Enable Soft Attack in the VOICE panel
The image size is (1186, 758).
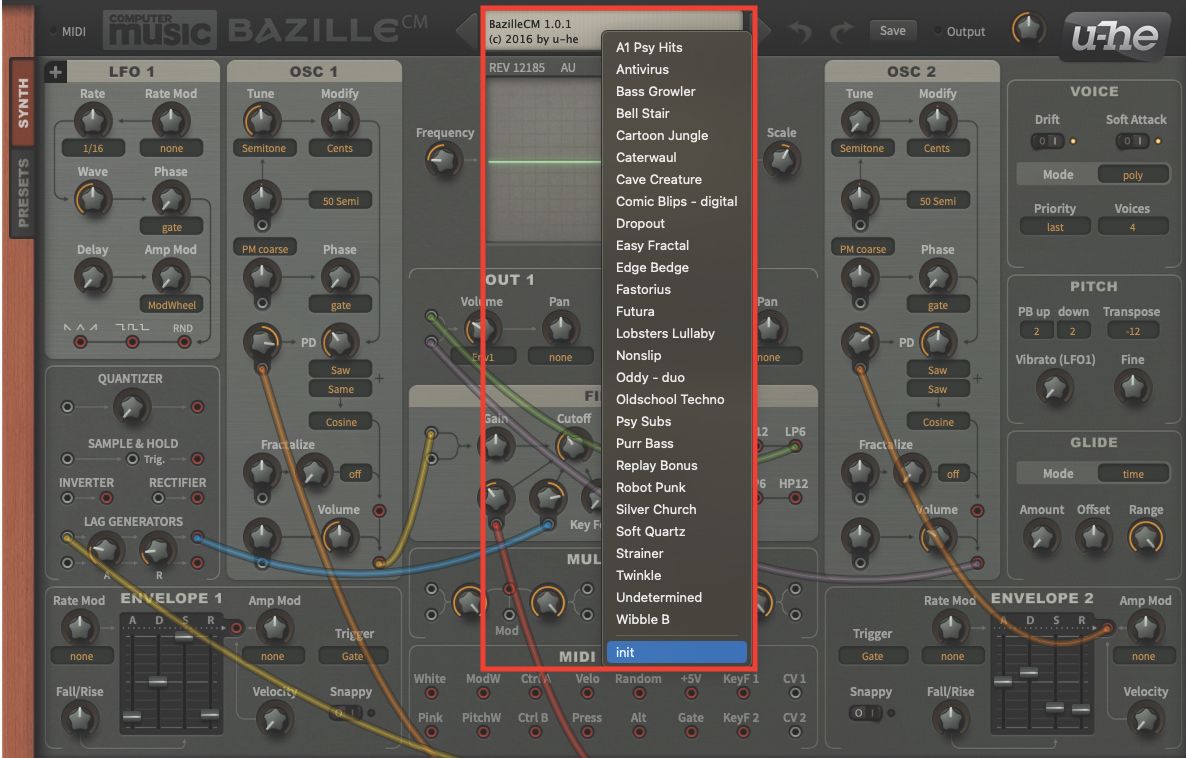[1140, 141]
